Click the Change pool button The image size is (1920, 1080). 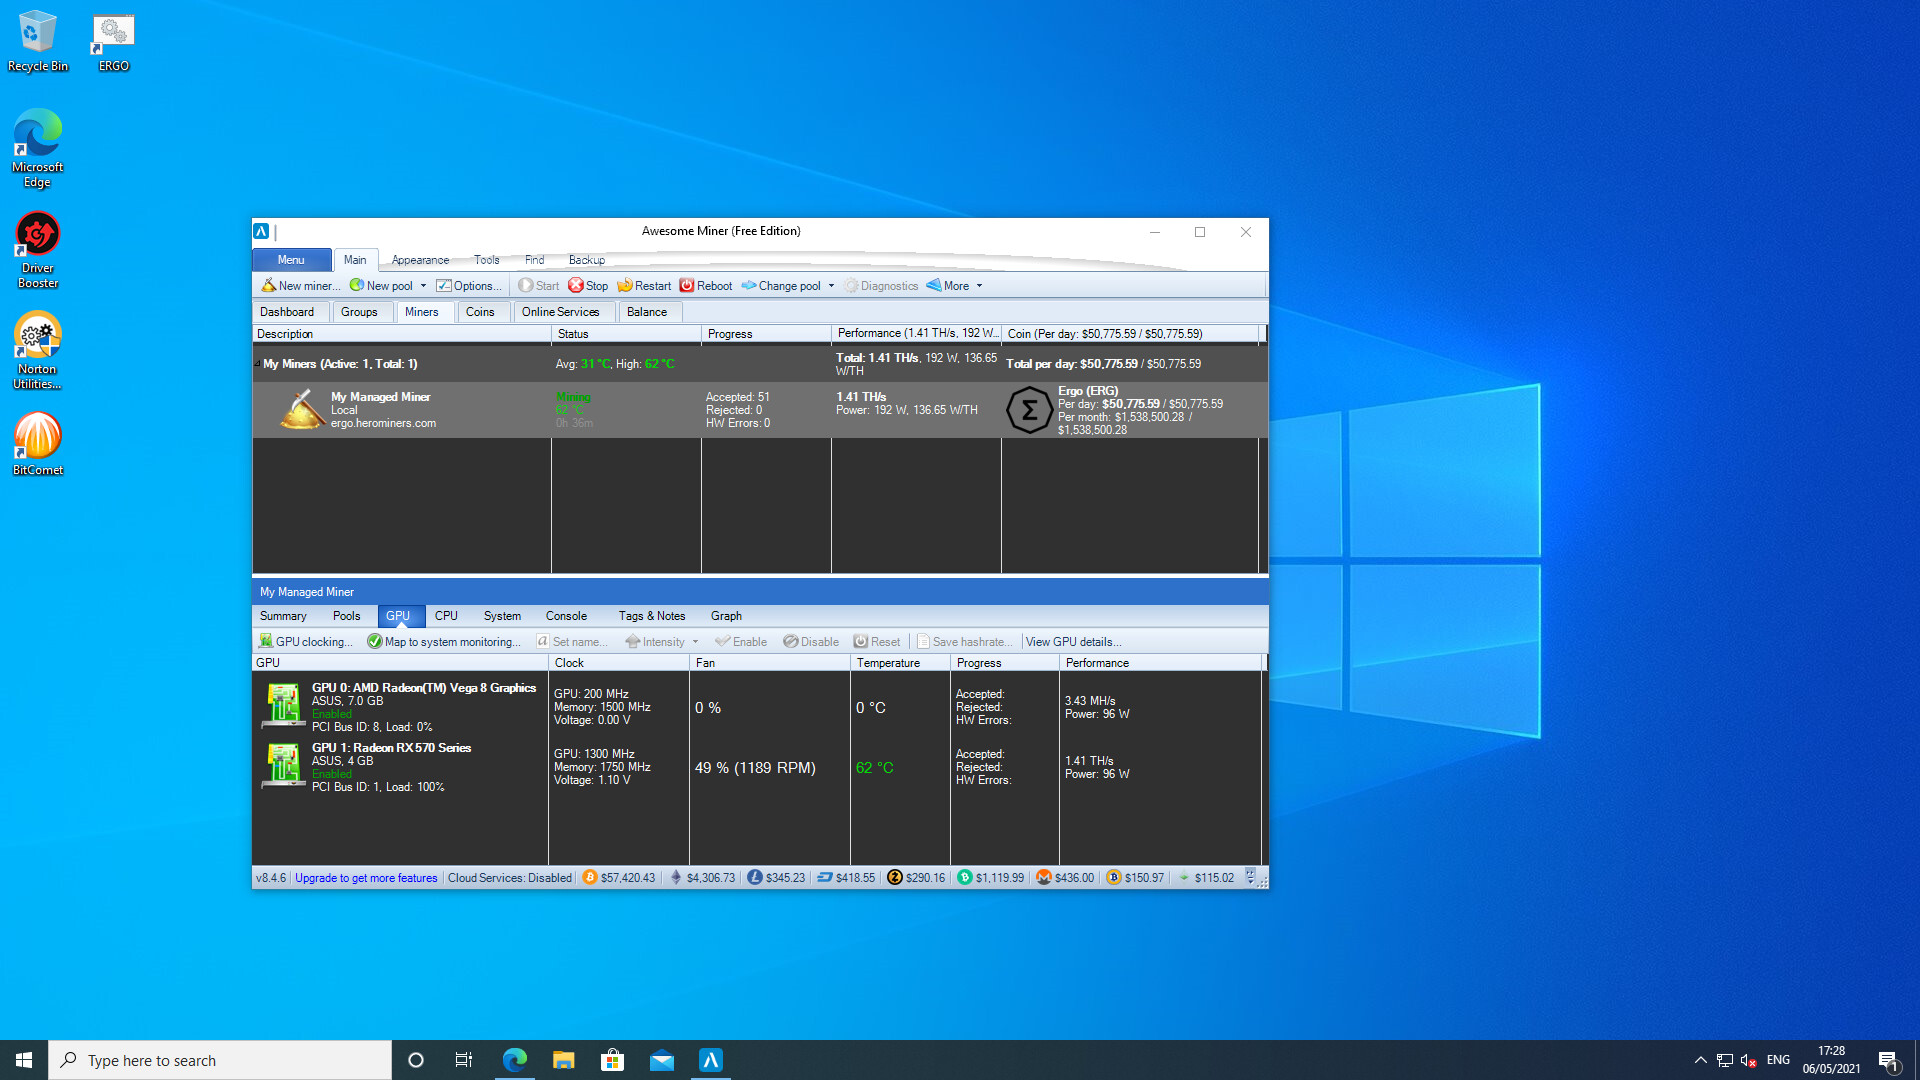(x=781, y=286)
